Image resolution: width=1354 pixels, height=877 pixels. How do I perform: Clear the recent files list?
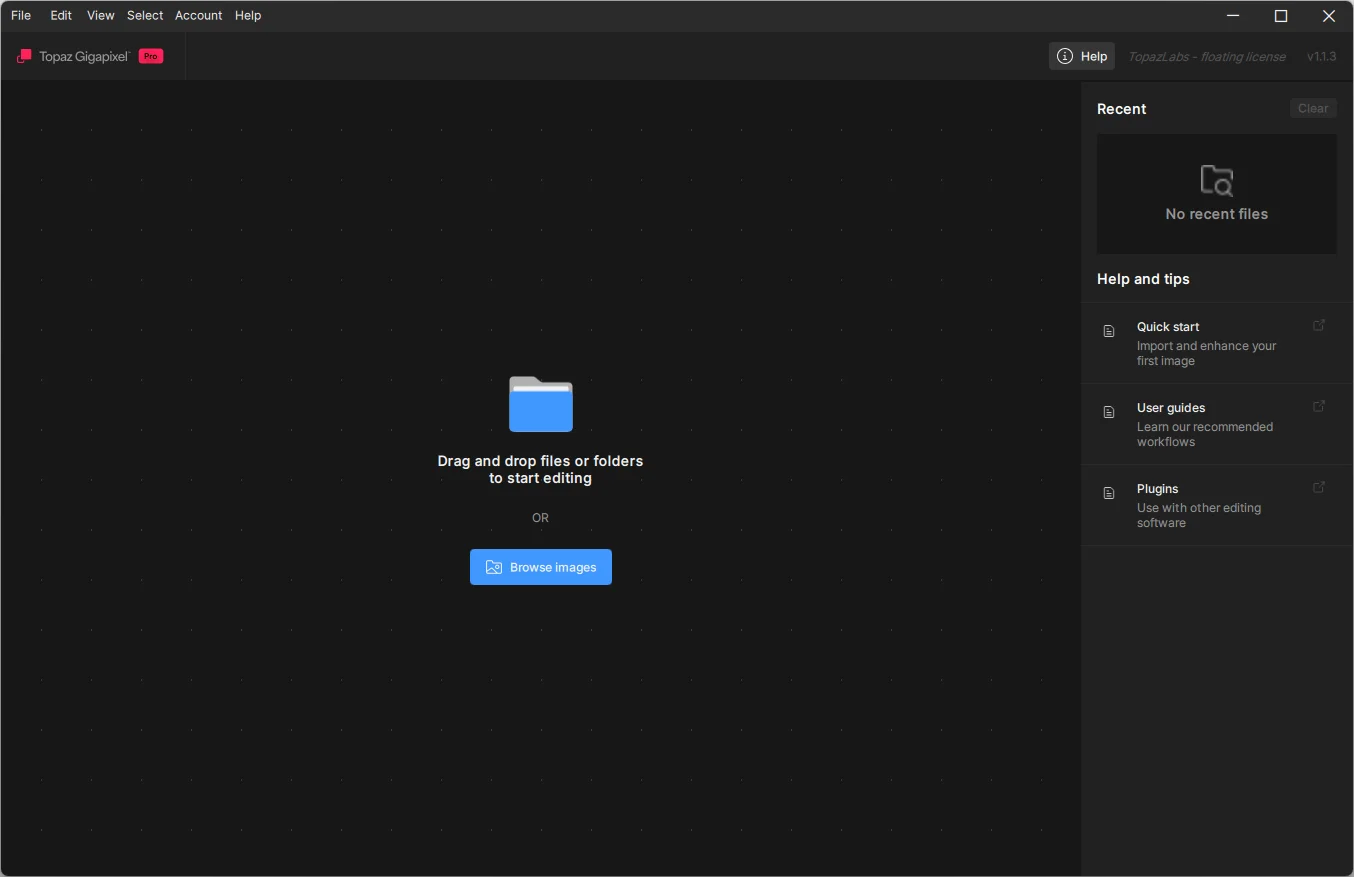pos(1312,108)
